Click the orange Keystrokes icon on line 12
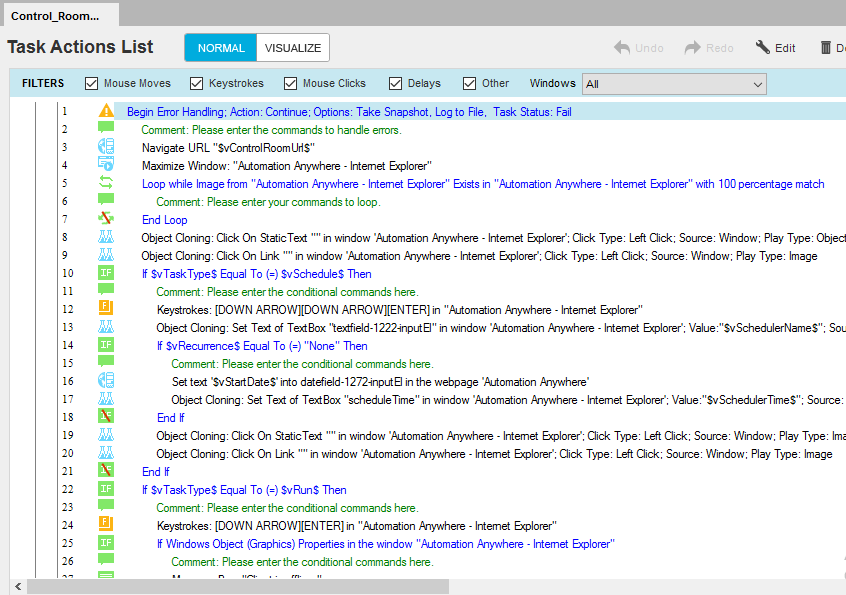The height and width of the screenshot is (595, 846). pos(106,310)
